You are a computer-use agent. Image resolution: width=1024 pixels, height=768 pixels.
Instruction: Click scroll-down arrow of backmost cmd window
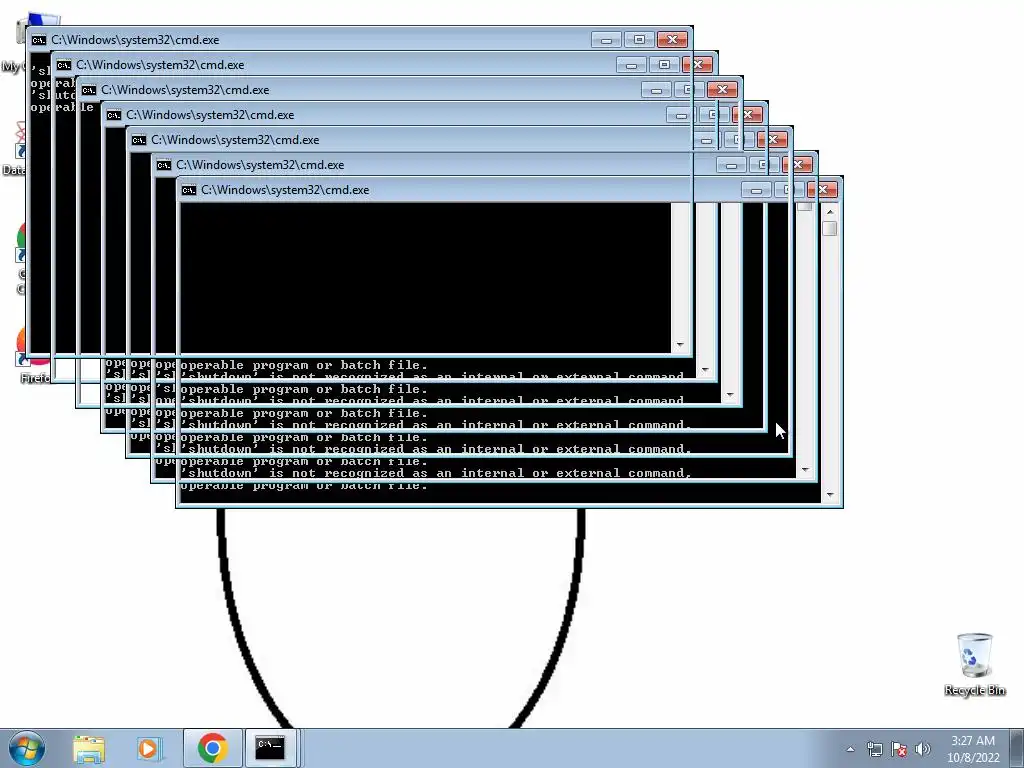[x=680, y=345]
